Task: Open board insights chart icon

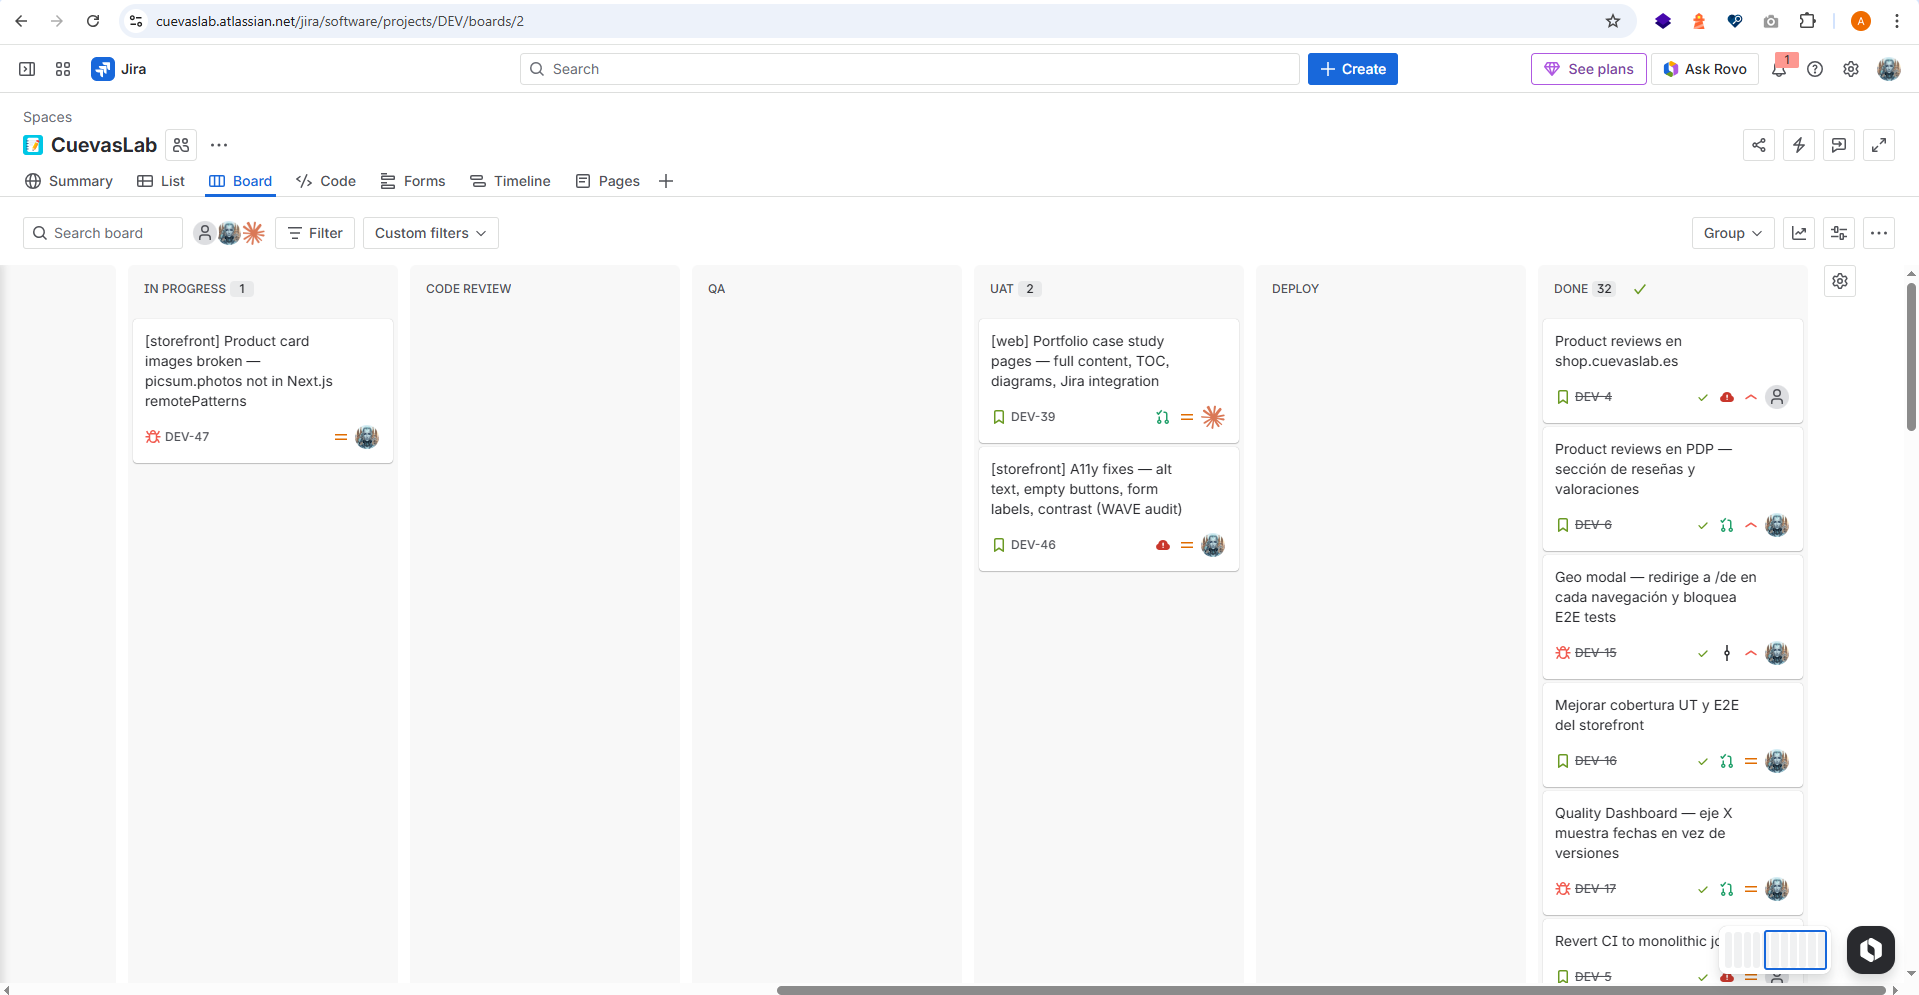Action: tap(1799, 233)
